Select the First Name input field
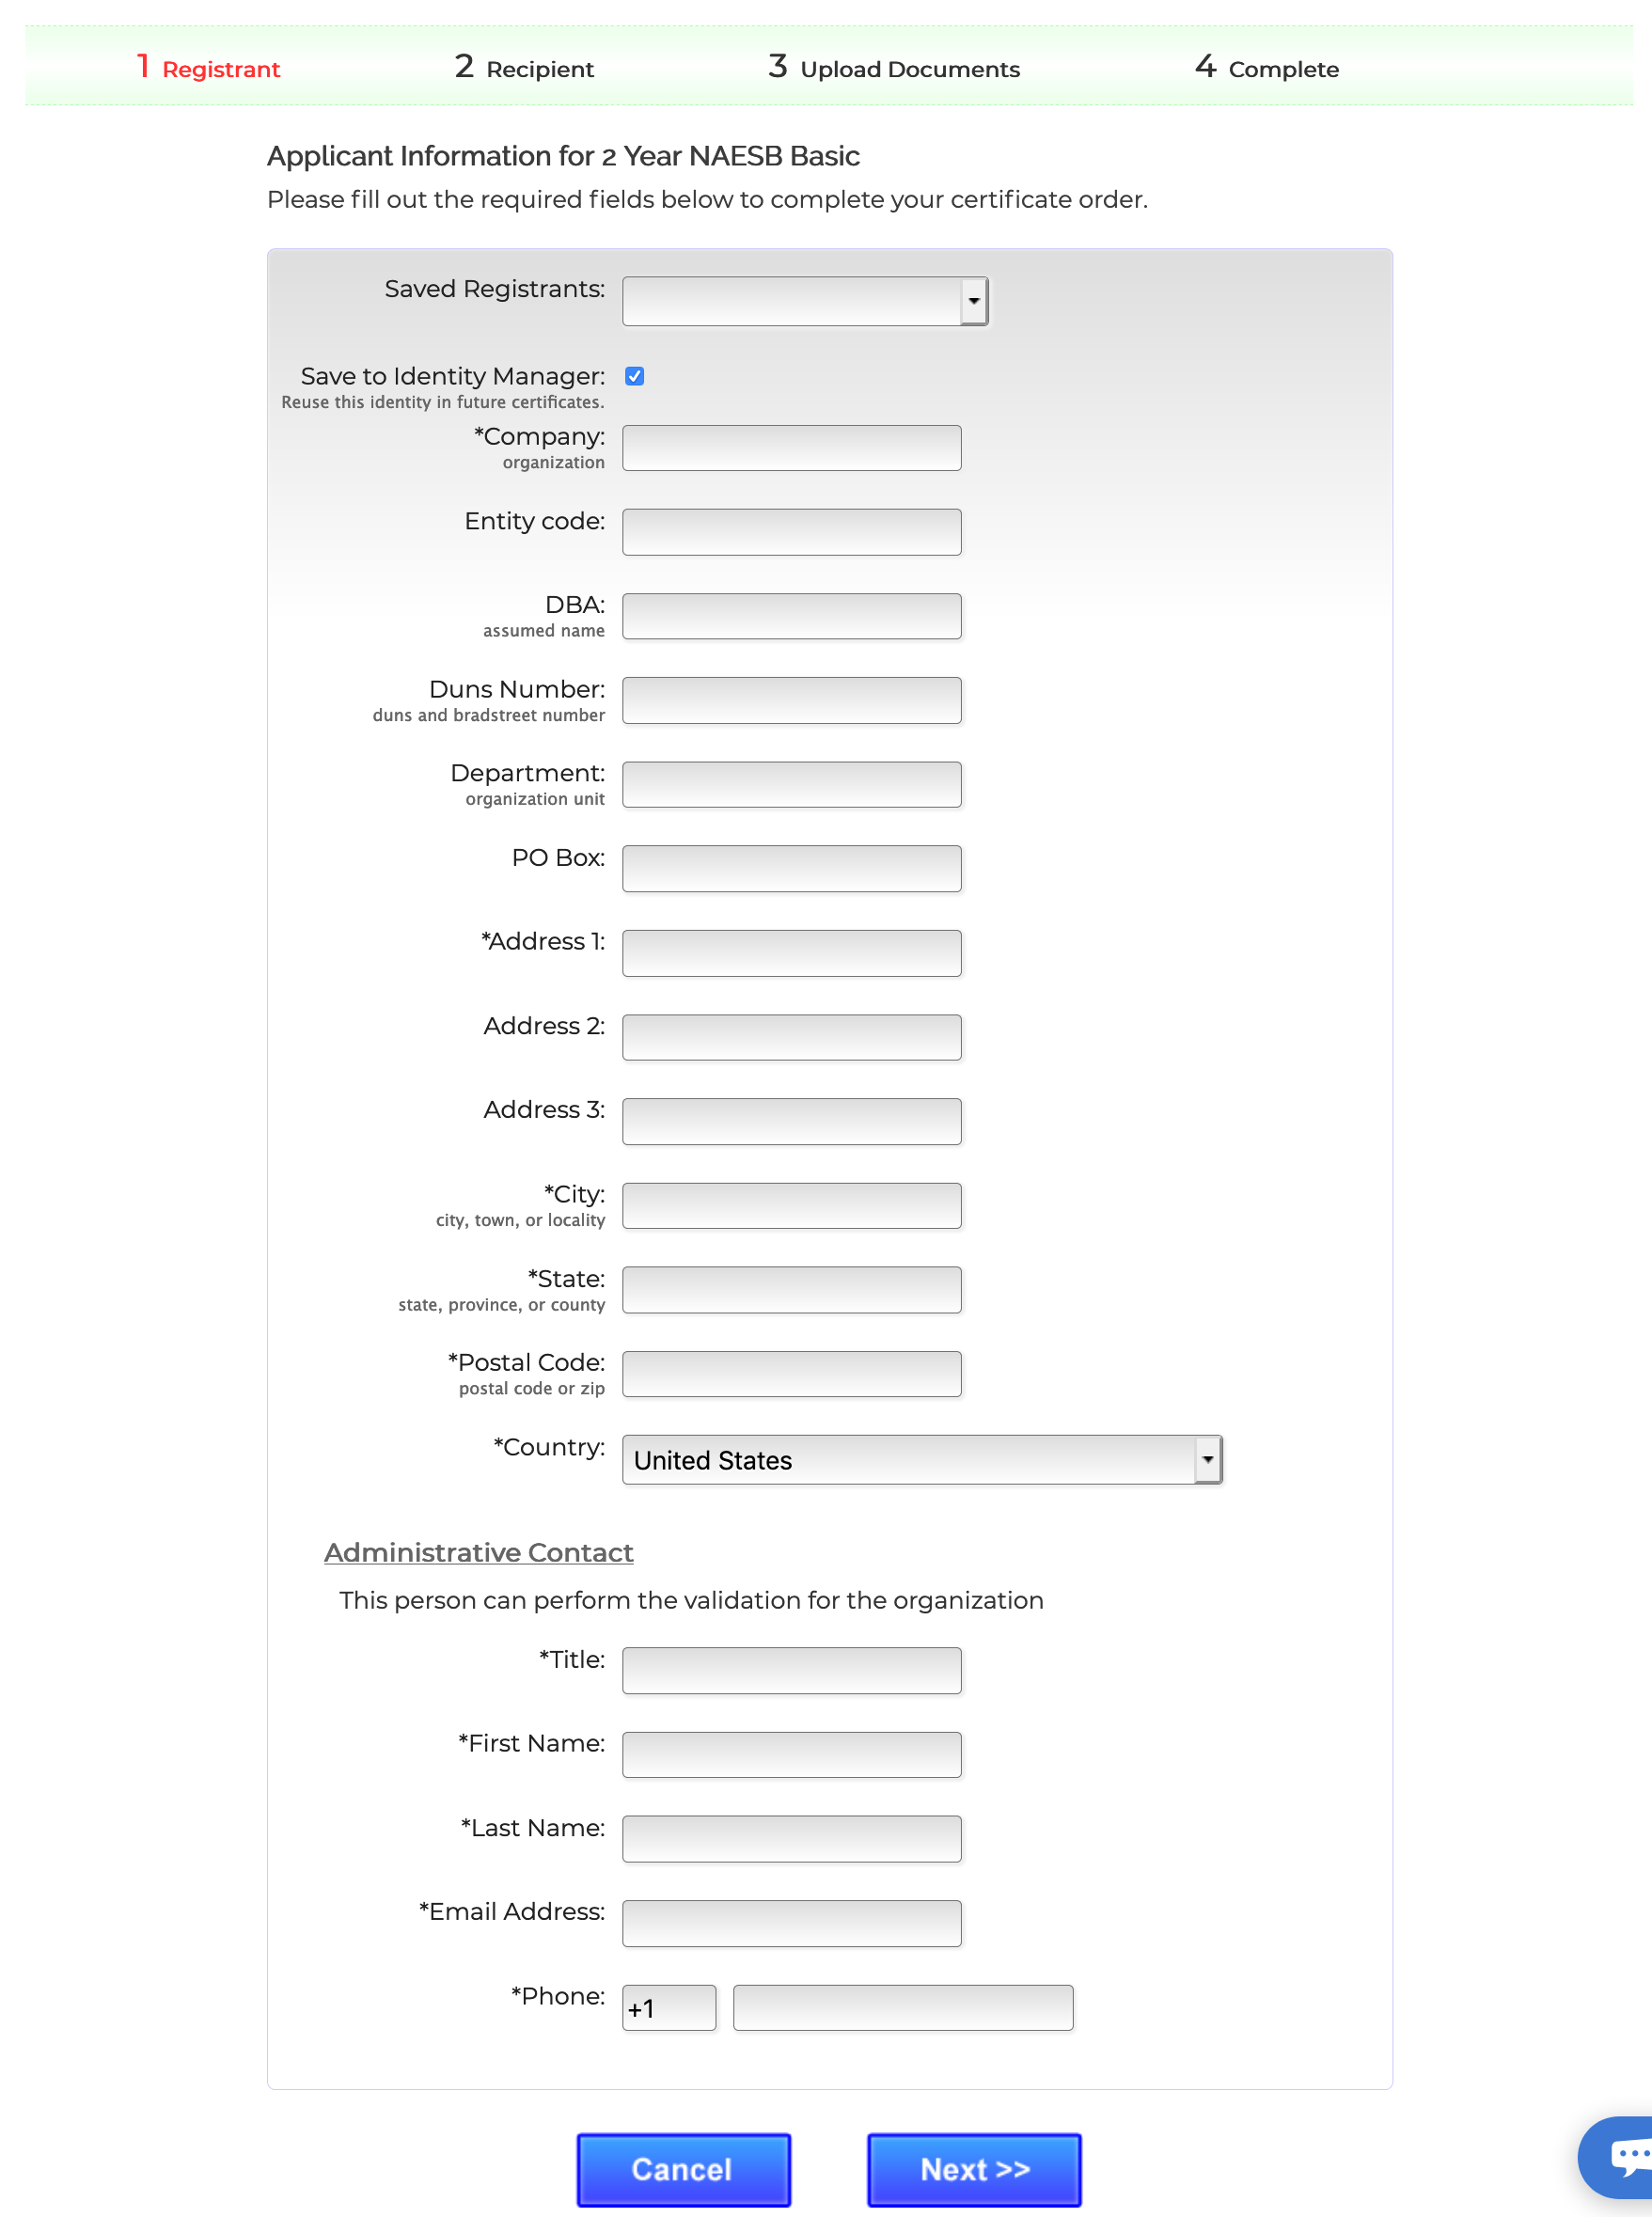 [x=791, y=1755]
